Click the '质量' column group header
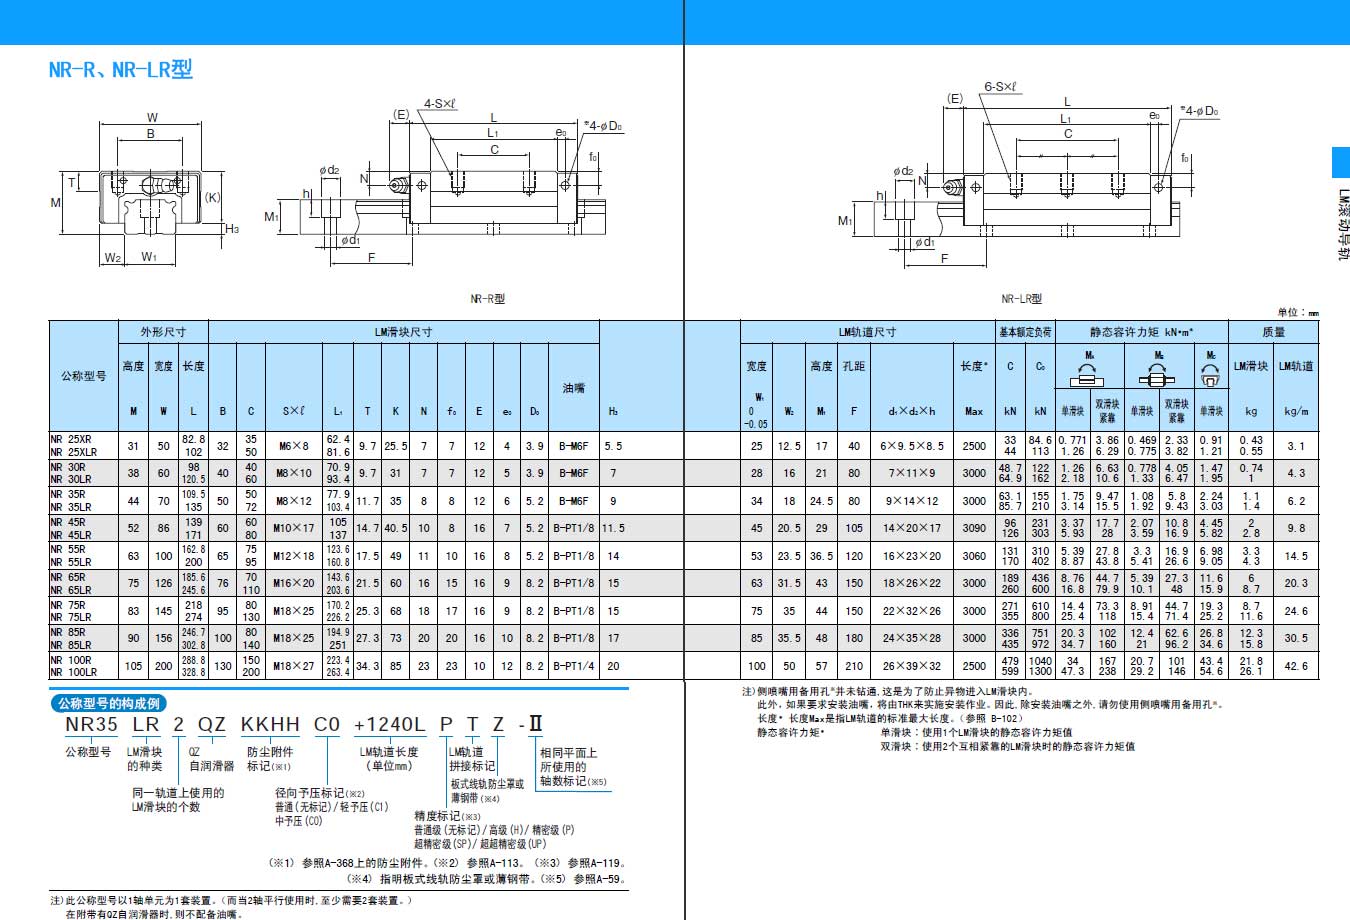This screenshot has height=920, width=1350. 1274,332
